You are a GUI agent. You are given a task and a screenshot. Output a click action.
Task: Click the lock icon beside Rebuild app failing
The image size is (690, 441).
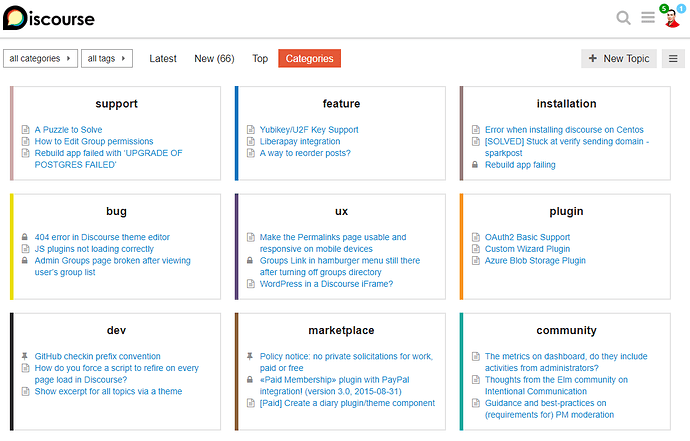[475, 165]
